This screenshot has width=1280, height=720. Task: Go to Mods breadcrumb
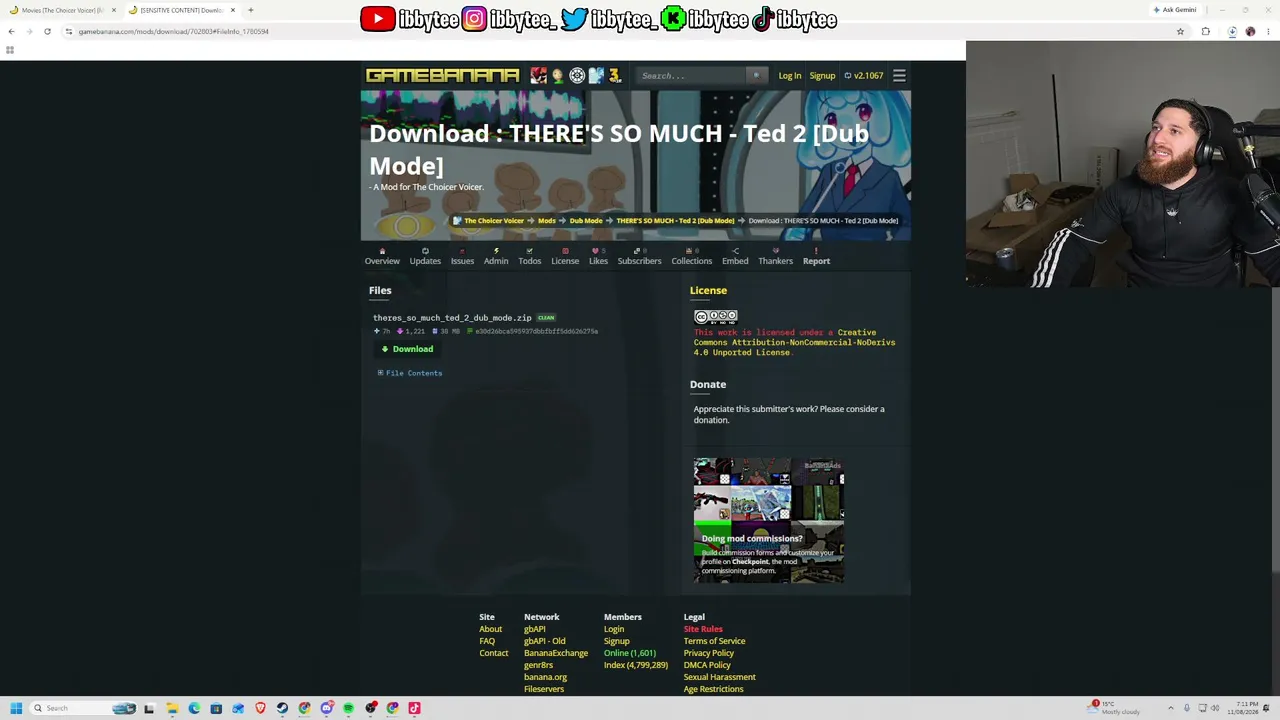pos(547,221)
